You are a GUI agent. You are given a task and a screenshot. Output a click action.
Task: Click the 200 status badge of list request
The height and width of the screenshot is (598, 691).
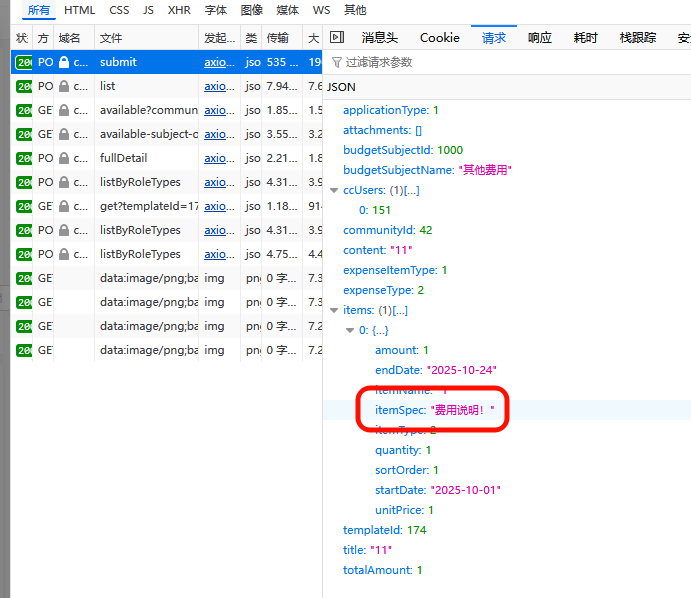pyautogui.click(x=24, y=86)
